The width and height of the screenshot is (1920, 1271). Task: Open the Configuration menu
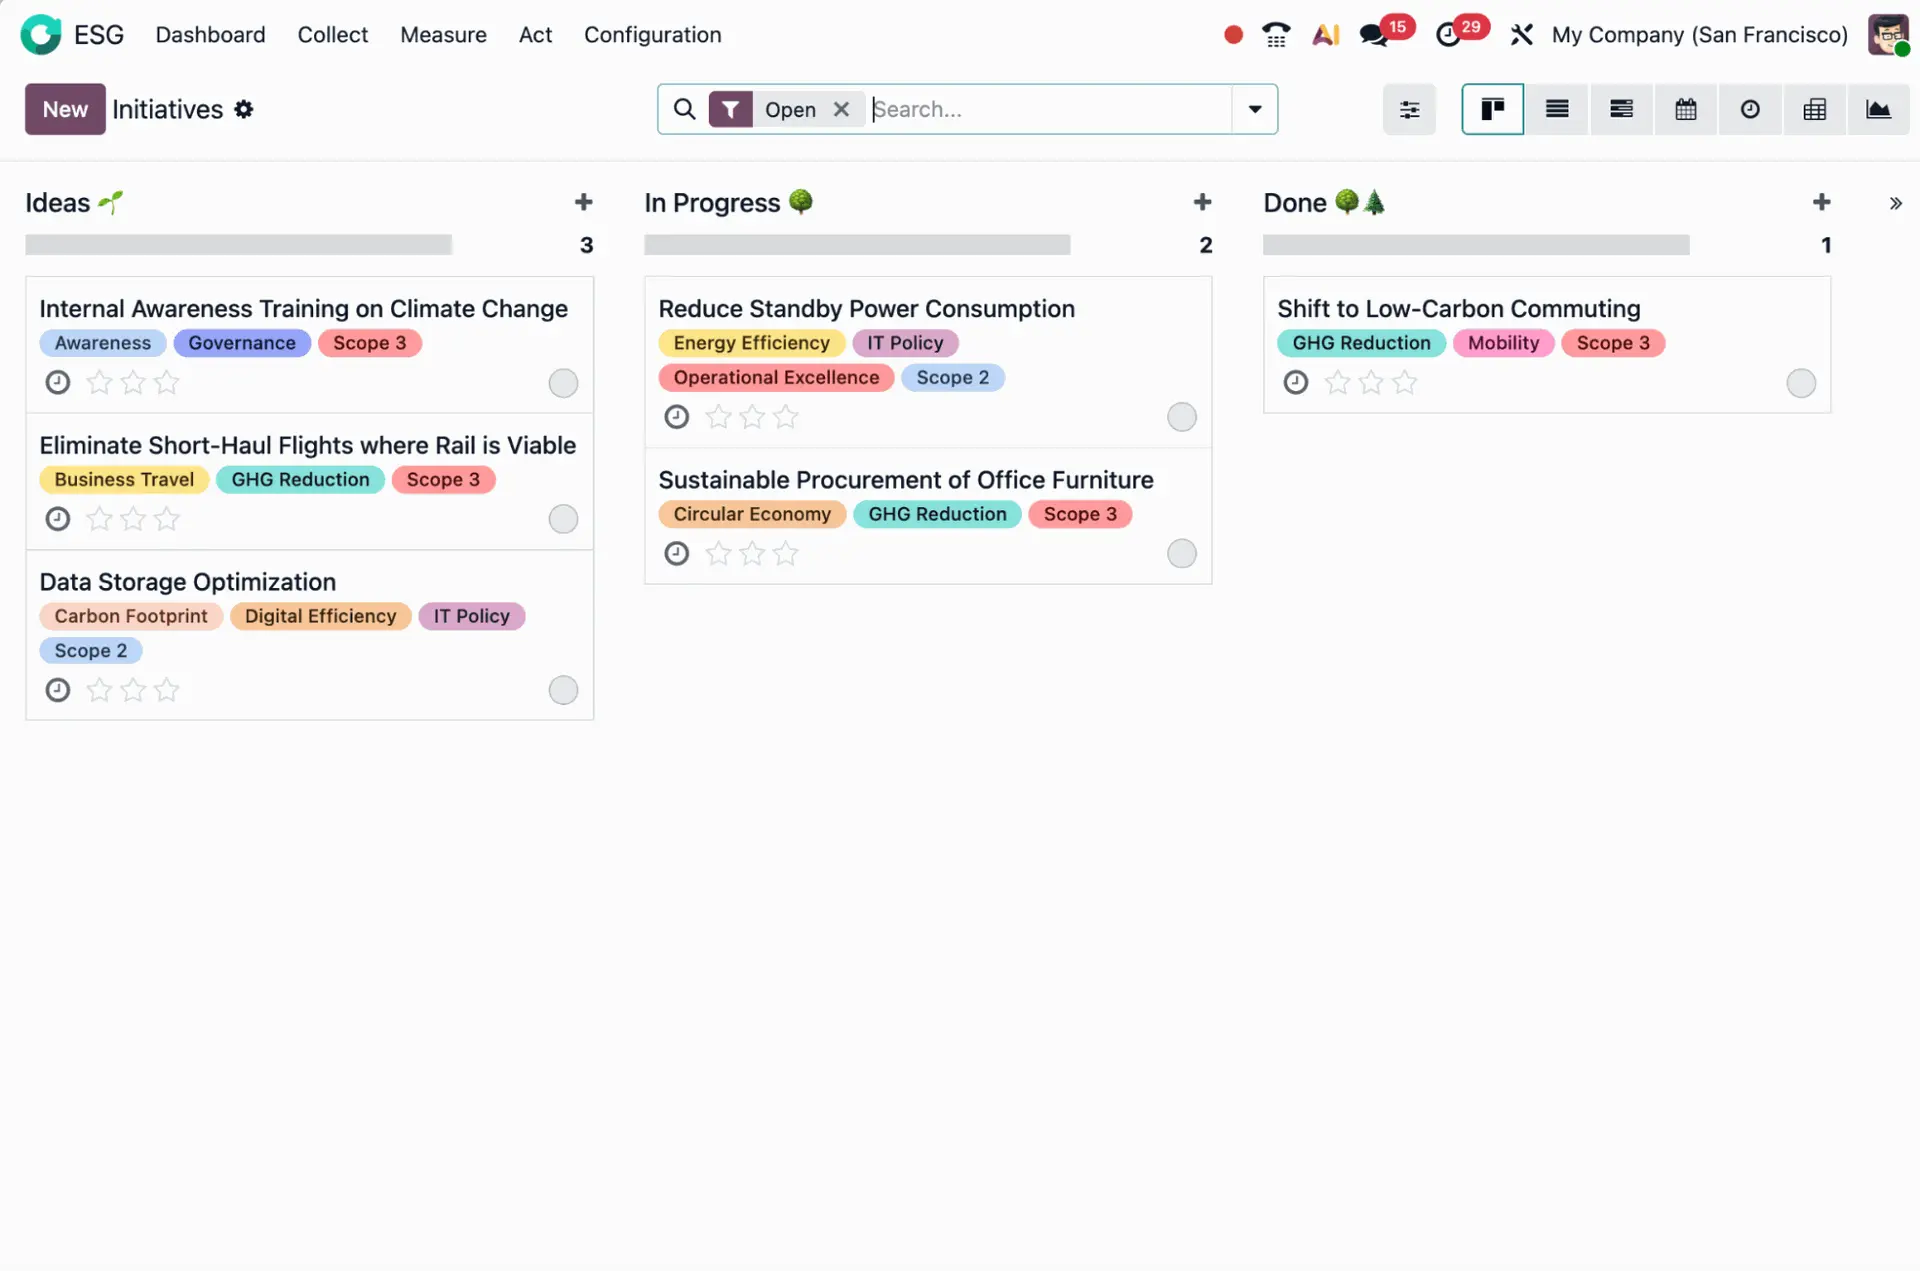point(652,35)
